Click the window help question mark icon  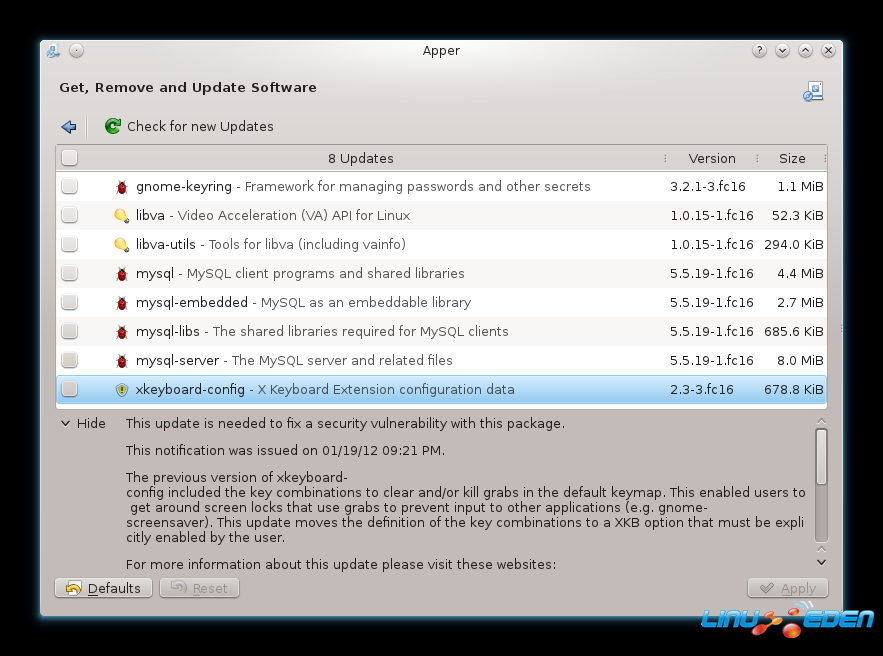point(760,51)
